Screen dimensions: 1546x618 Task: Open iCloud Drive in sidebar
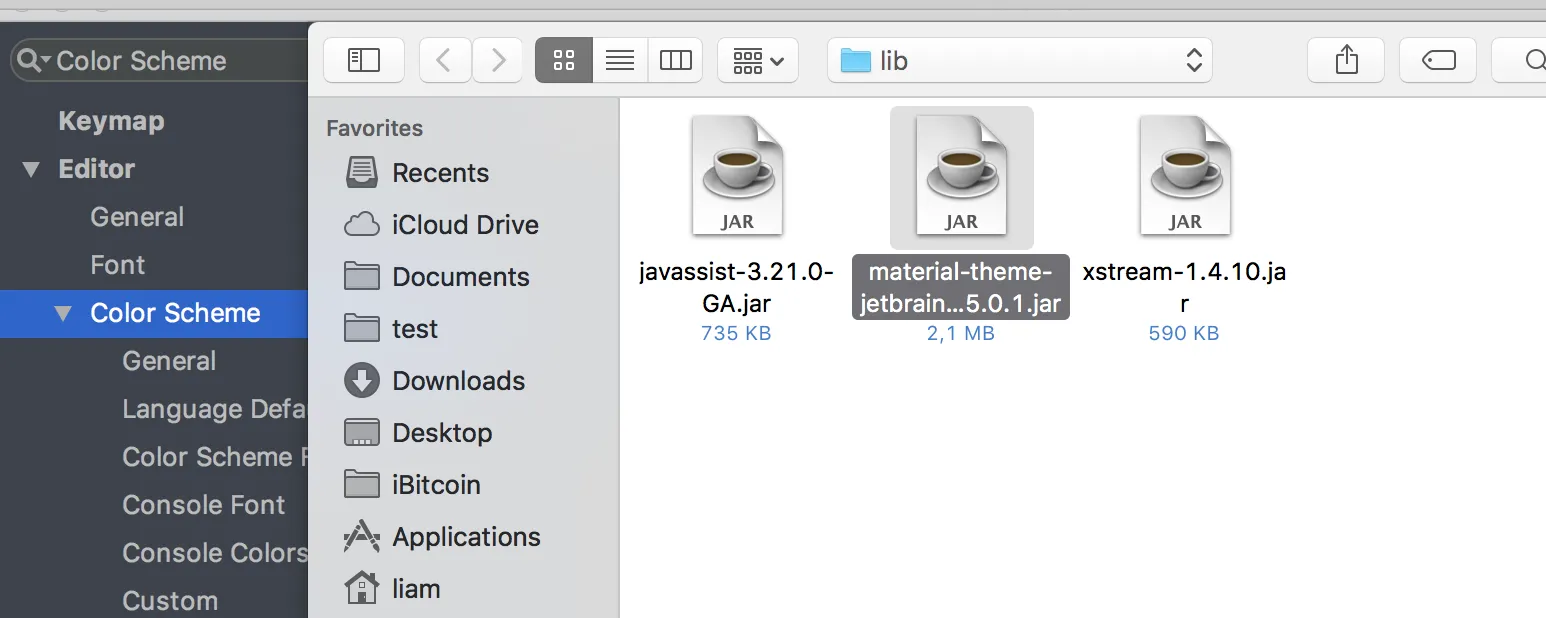tap(440, 225)
